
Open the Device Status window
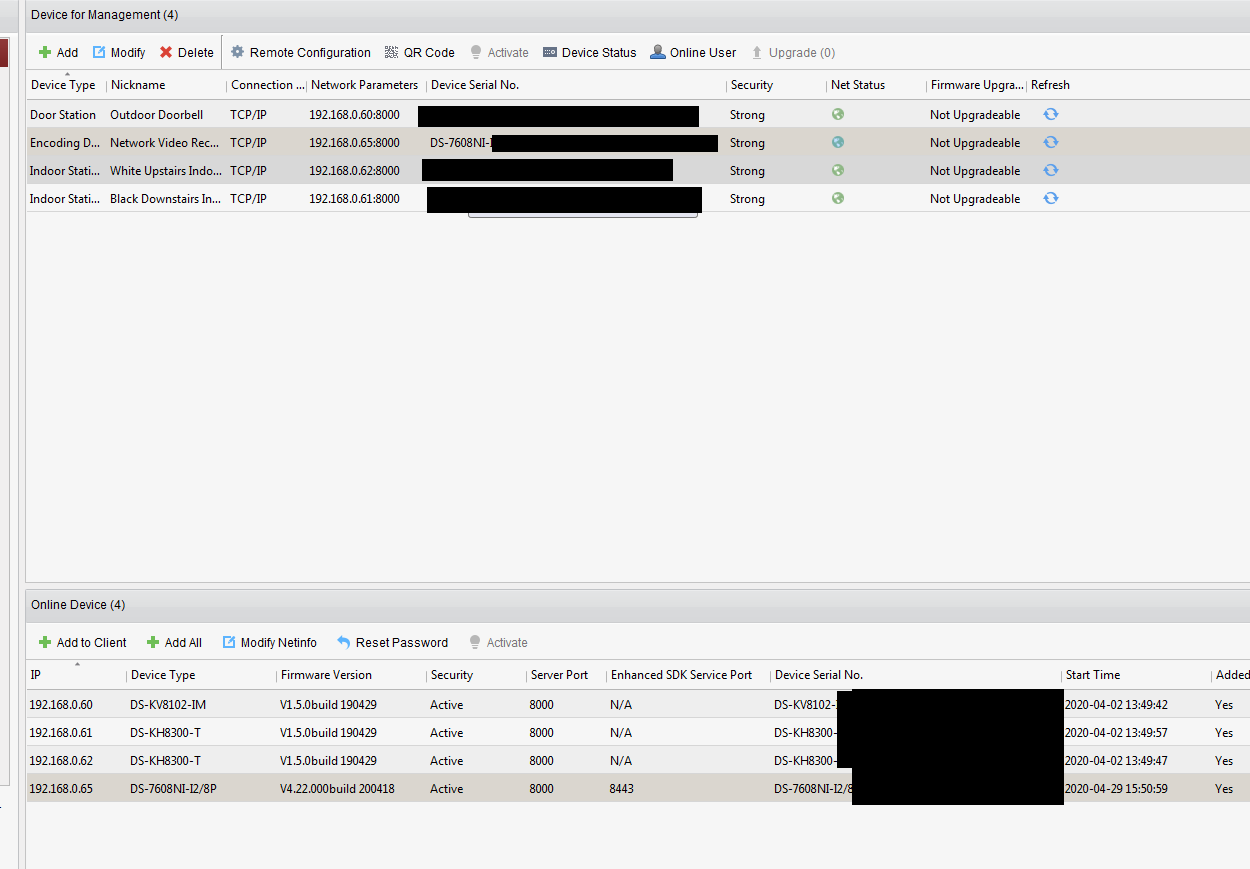590,53
